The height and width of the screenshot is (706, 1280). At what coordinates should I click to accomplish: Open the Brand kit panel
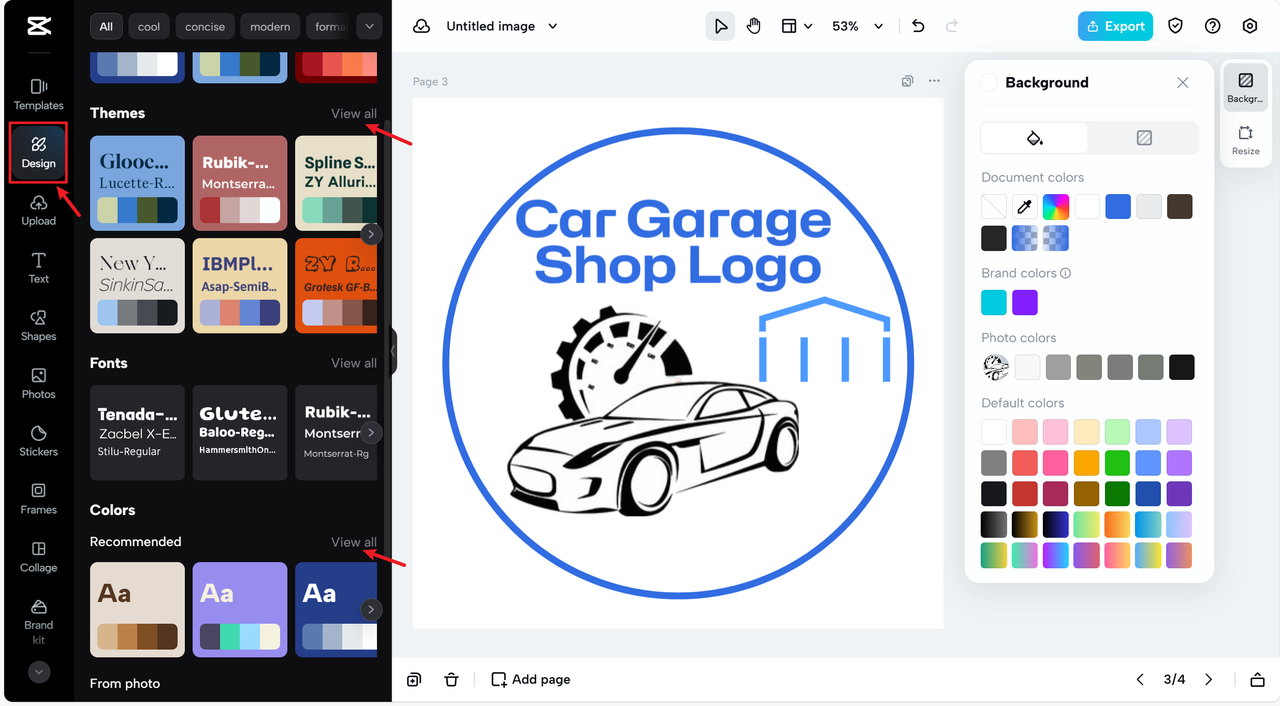(x=38, y=621)
